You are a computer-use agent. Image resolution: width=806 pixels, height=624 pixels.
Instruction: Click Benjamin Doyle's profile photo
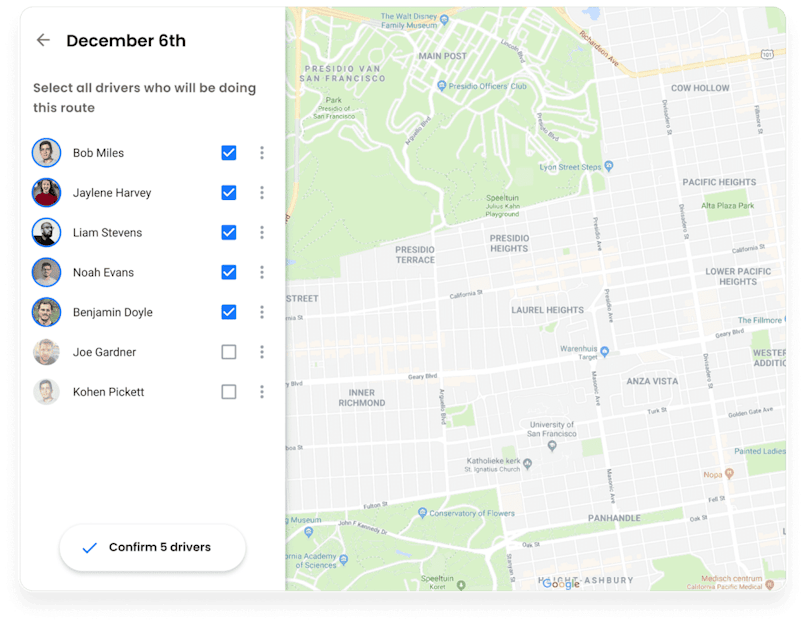[46, 312]
